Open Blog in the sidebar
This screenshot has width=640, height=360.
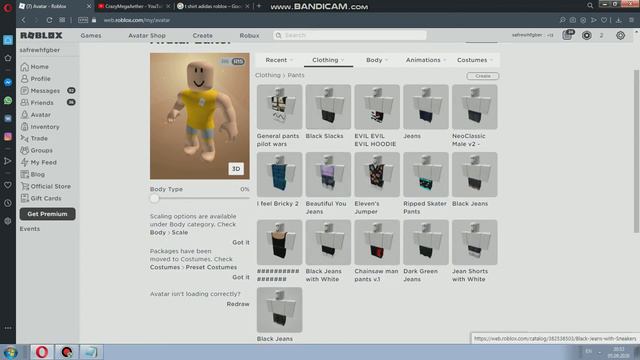33,174
